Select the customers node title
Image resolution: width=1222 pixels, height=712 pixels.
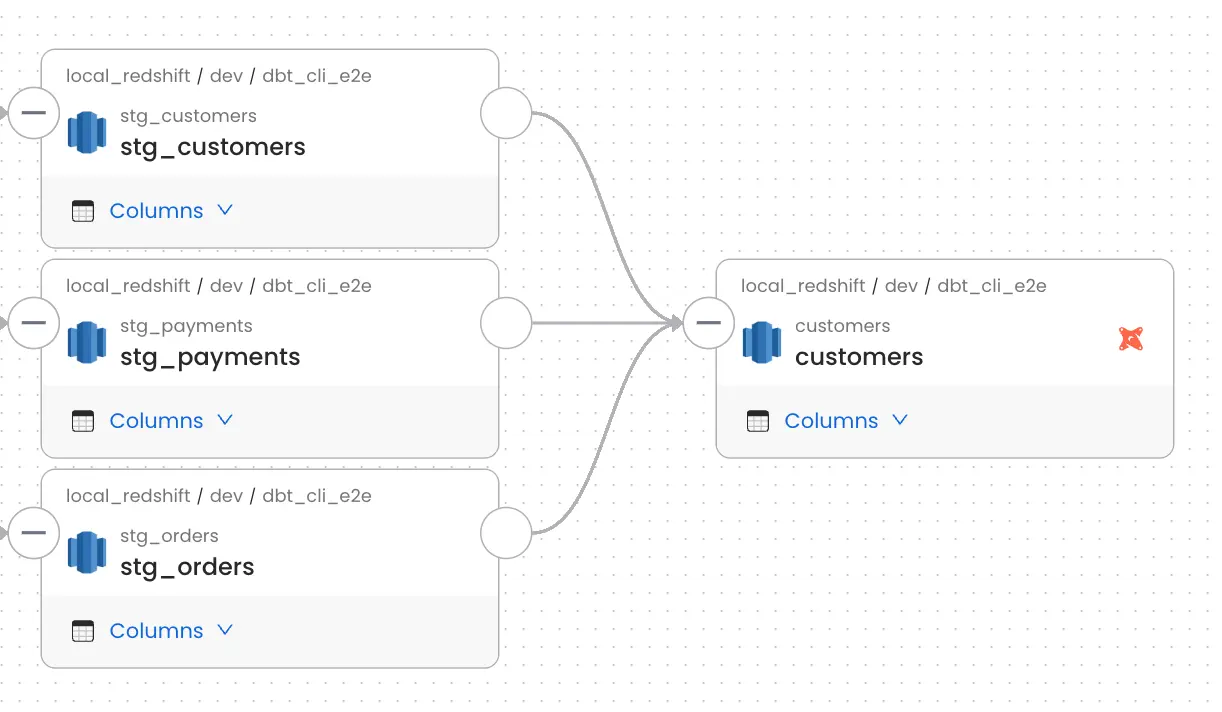859,357
